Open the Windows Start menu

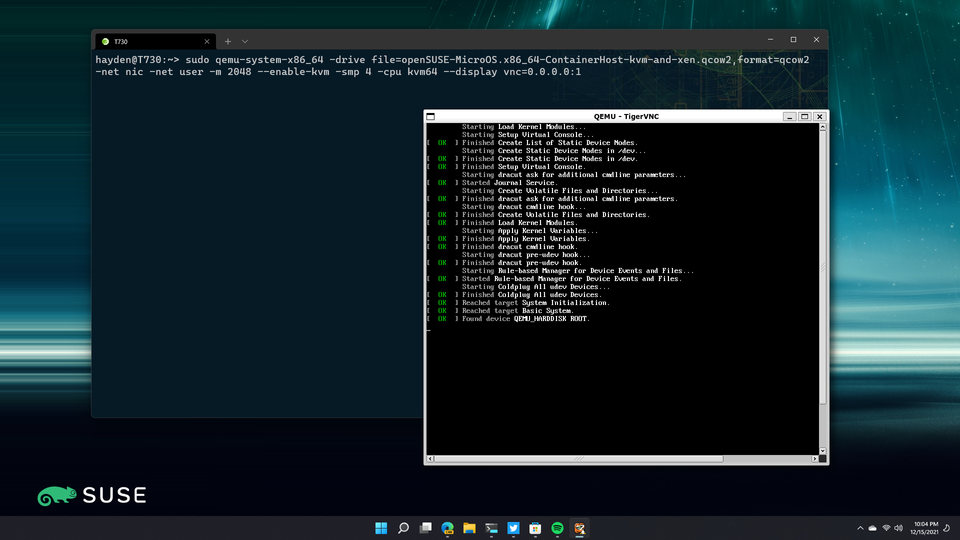click(x=381, y=527)
